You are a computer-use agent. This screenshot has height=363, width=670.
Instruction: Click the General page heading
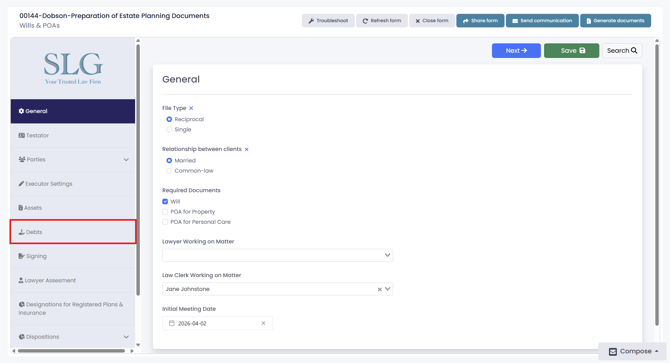(181, 79)
